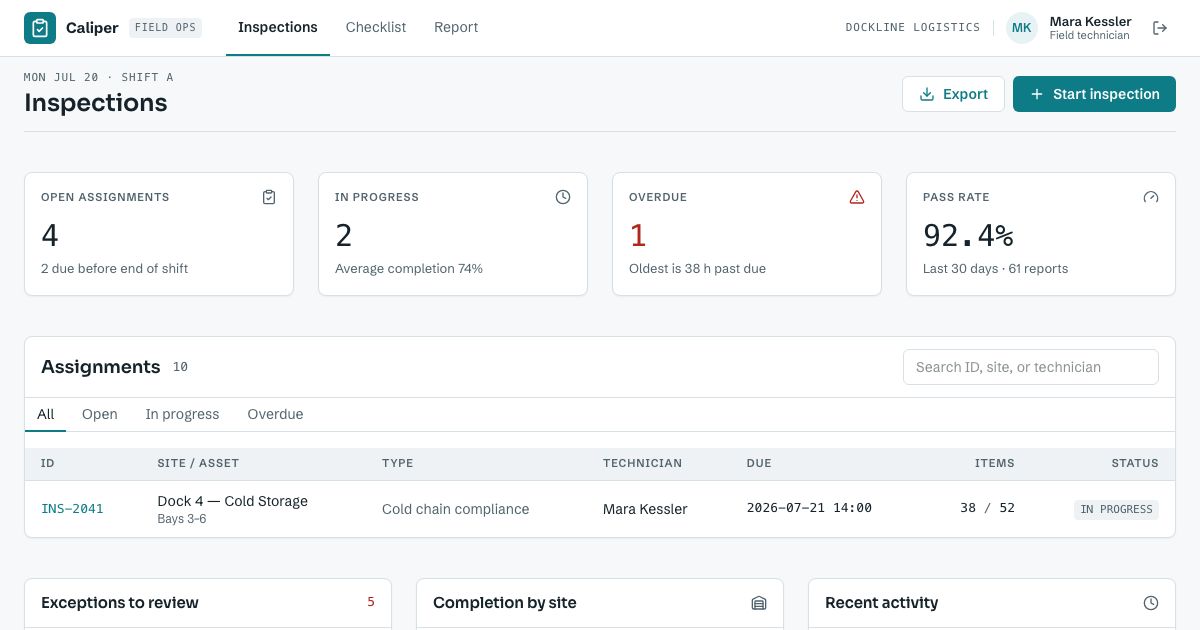Image resolution: width=1200 pixels, height=630 pixels.
Task: Click the ID column header
Action: tap(48, 463)
